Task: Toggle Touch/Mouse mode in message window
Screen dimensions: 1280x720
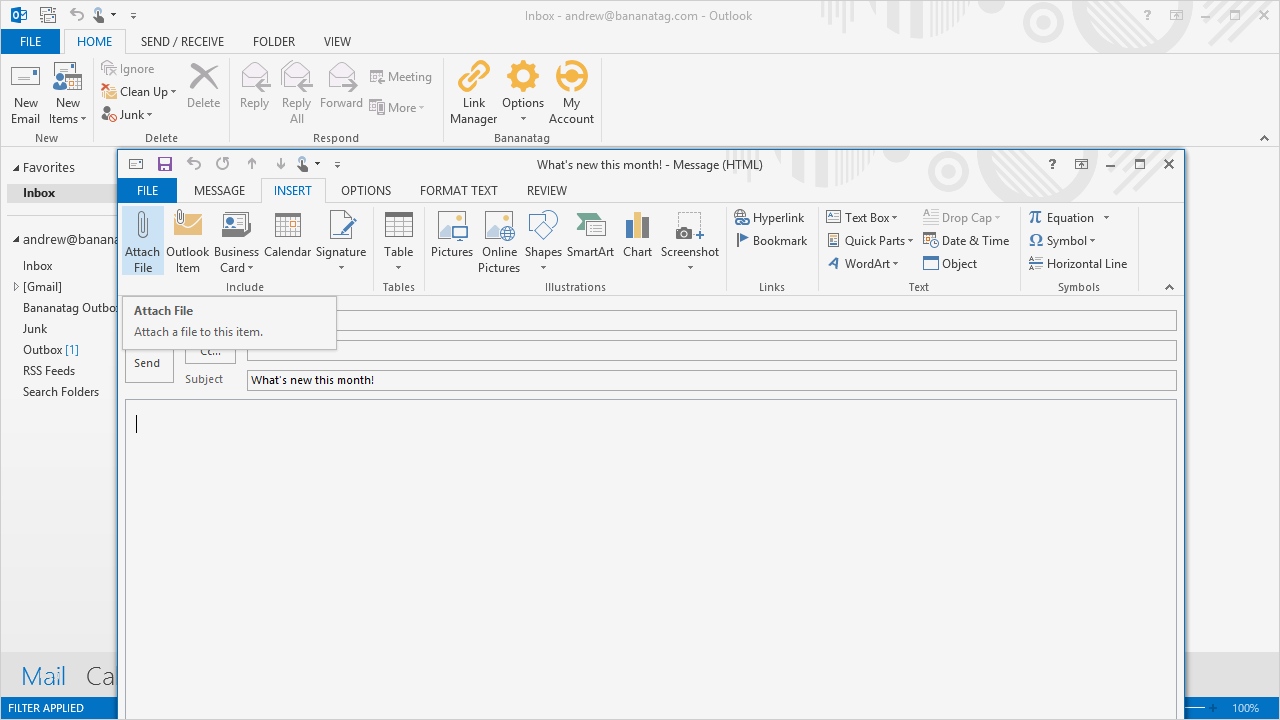Action: tap(308, 164)
